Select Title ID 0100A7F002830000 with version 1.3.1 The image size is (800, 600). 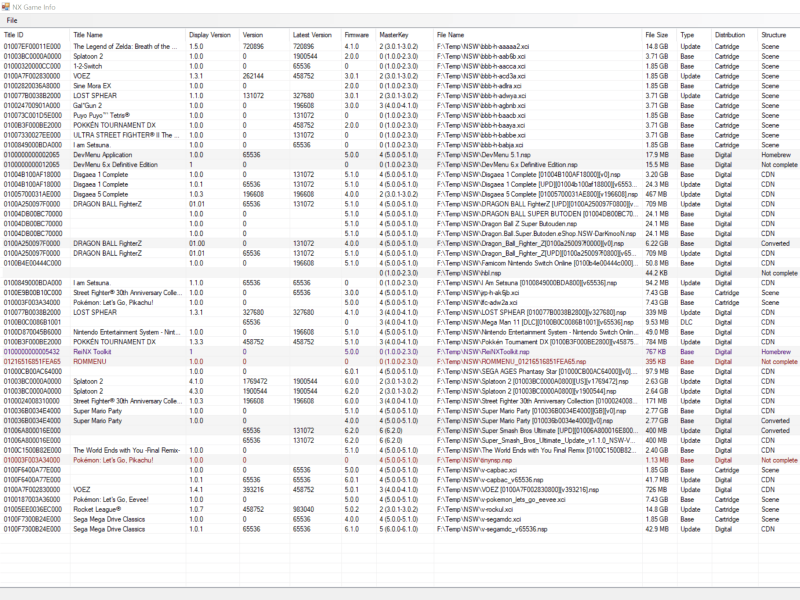click(32, 76)
